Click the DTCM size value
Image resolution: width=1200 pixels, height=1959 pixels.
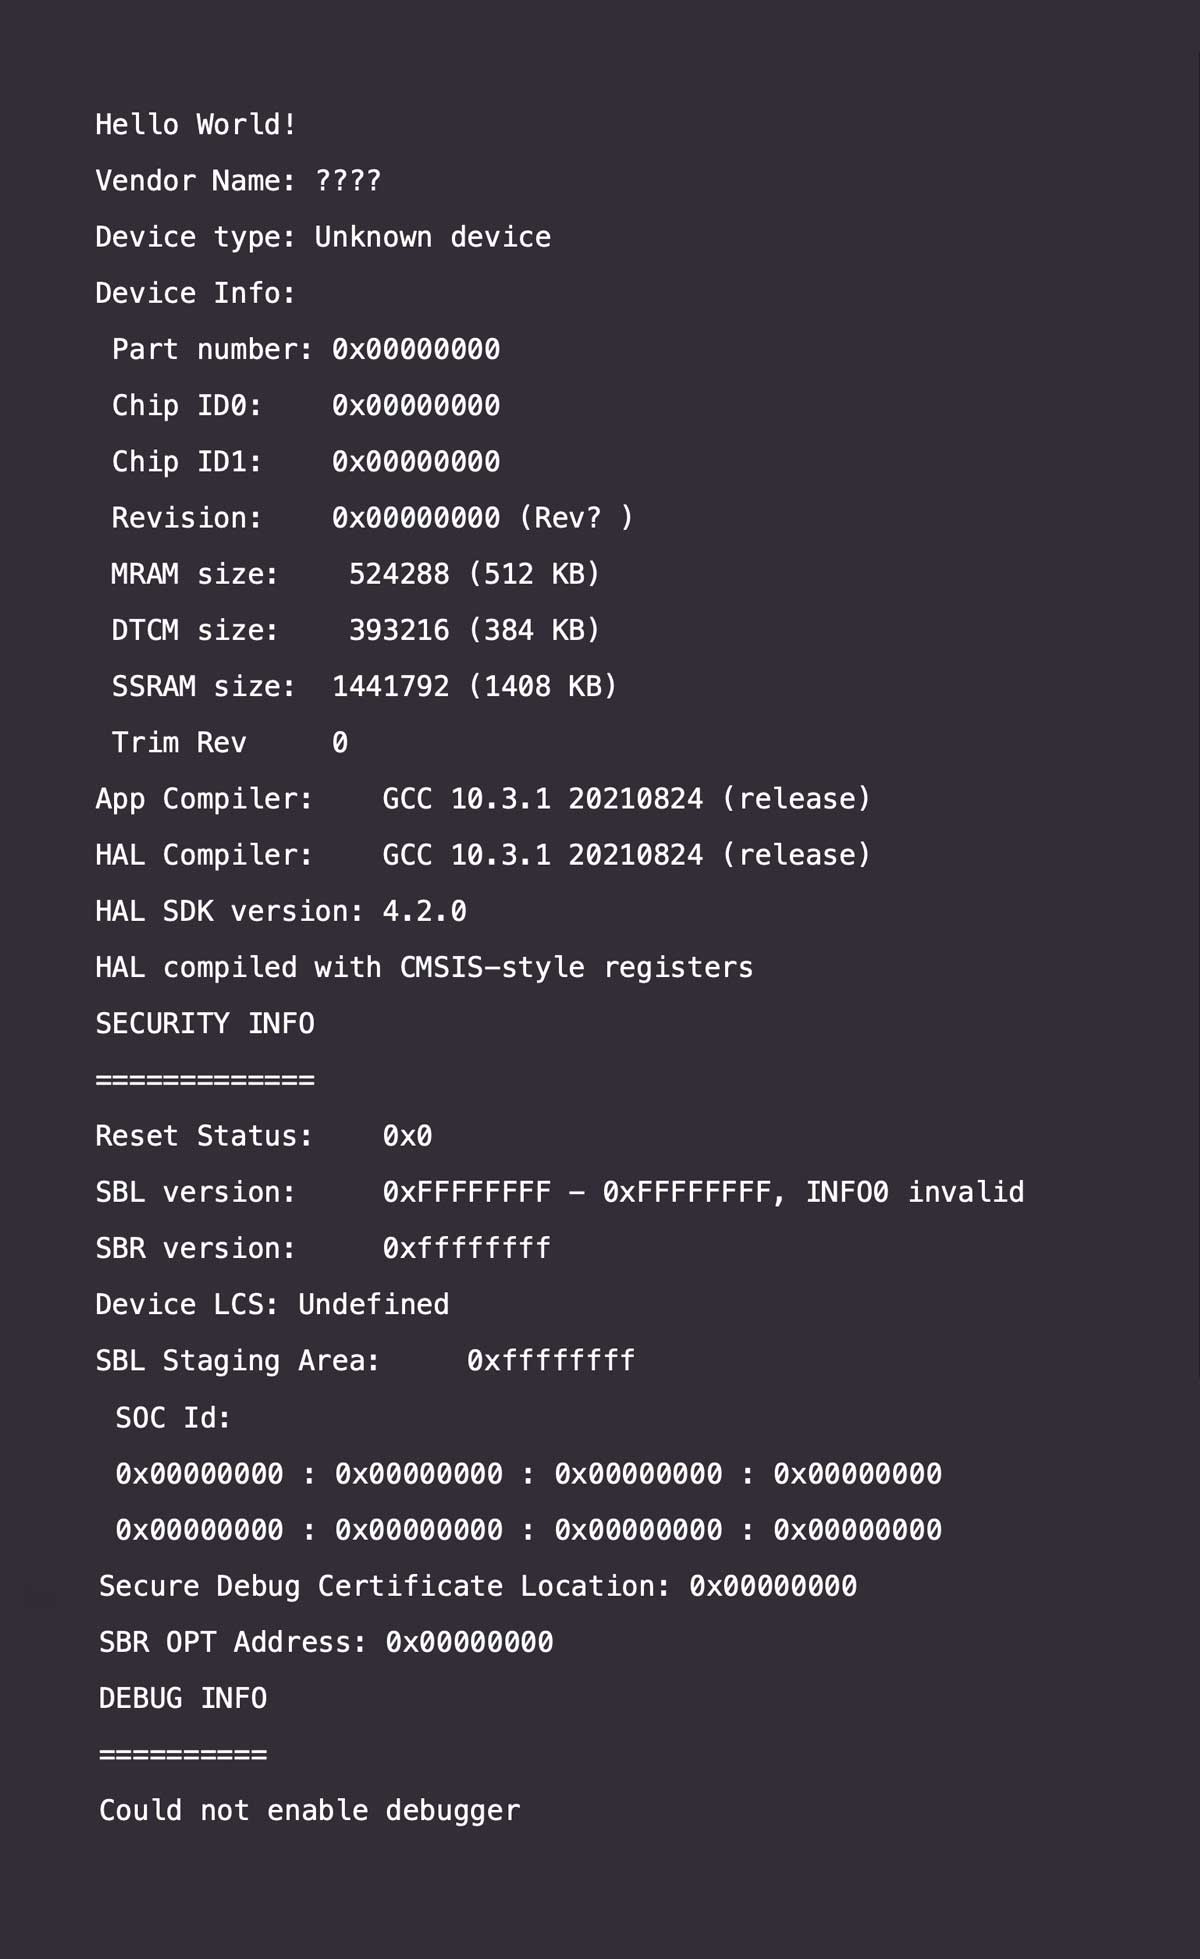click(x=474, y=630)
